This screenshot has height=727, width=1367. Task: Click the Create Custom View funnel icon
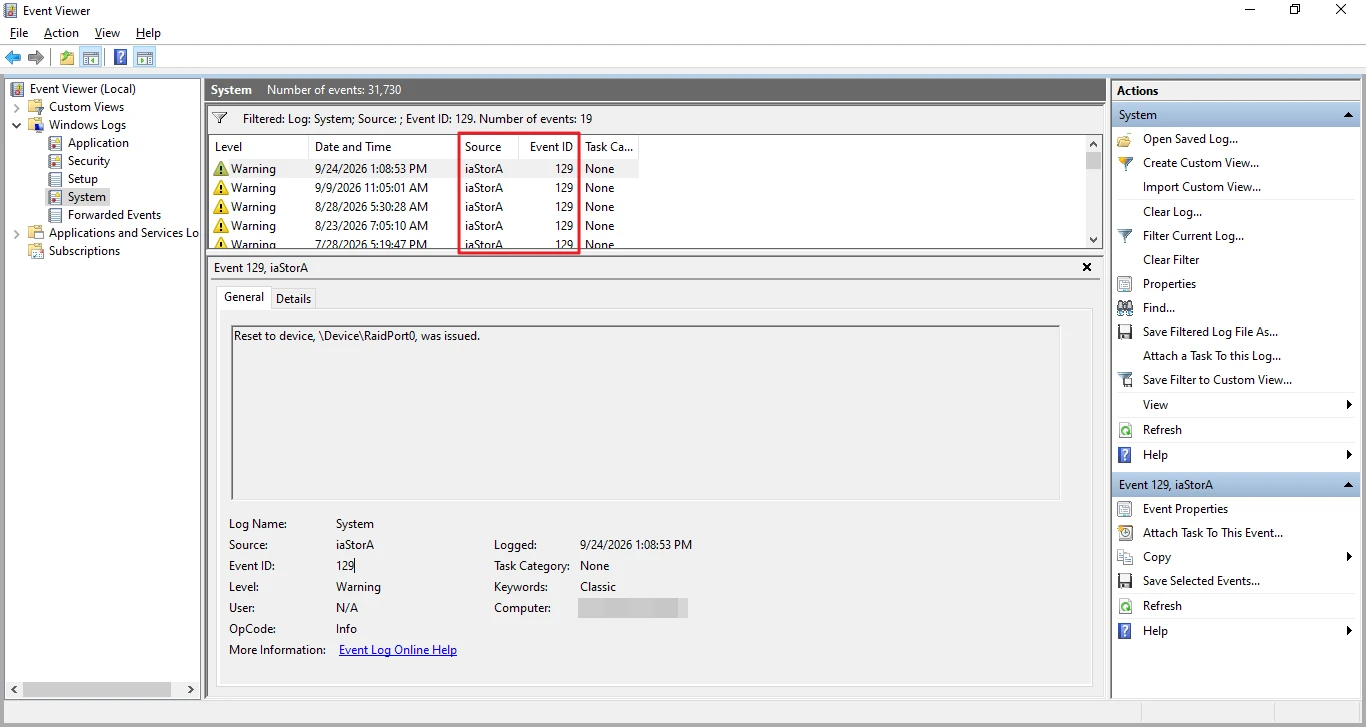[1125, 163]
